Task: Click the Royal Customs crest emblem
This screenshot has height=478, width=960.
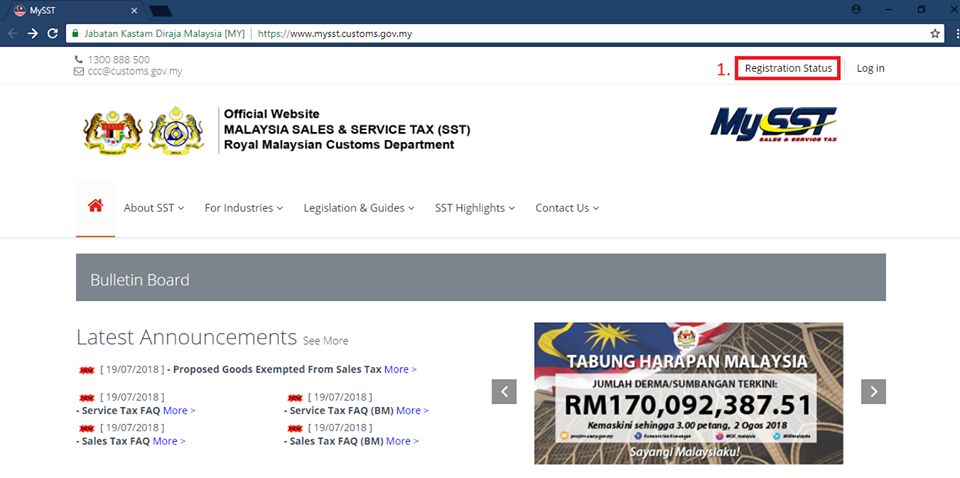Action: point(176,130)
